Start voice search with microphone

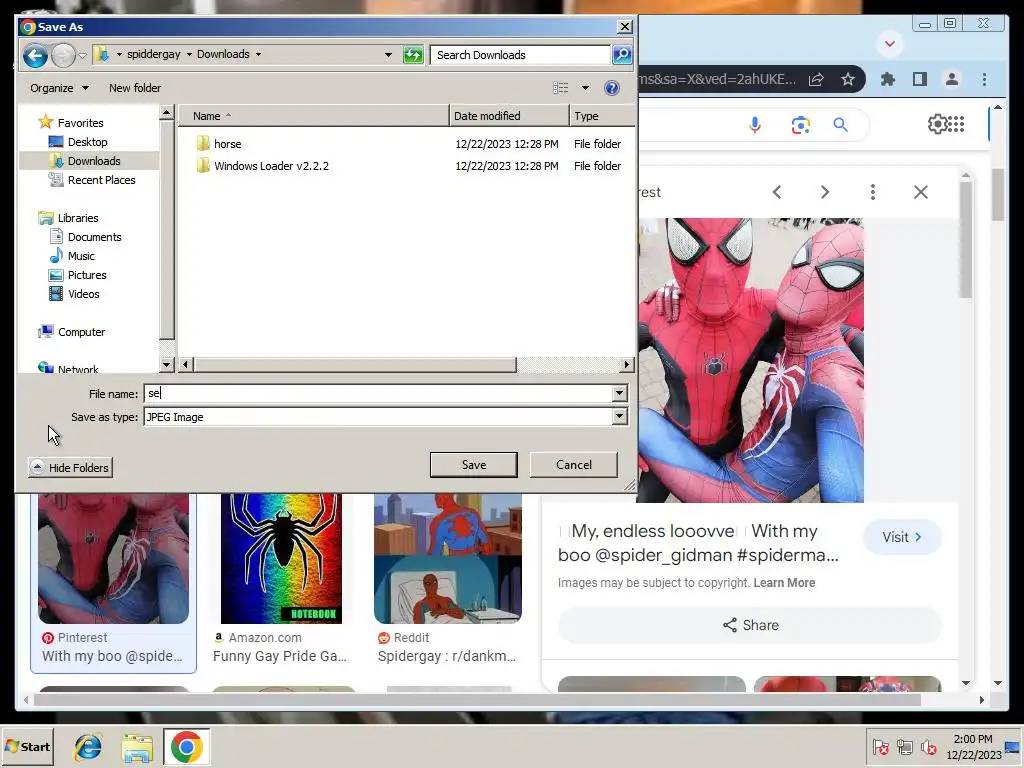(x=754, y=124)
